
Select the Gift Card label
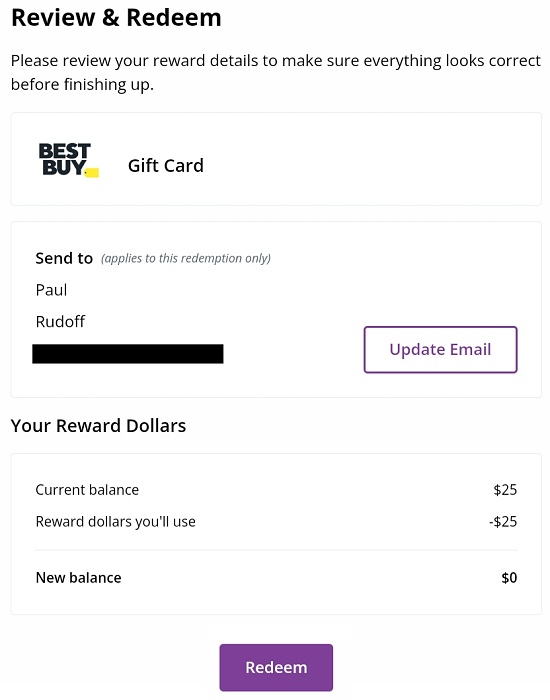166,166
